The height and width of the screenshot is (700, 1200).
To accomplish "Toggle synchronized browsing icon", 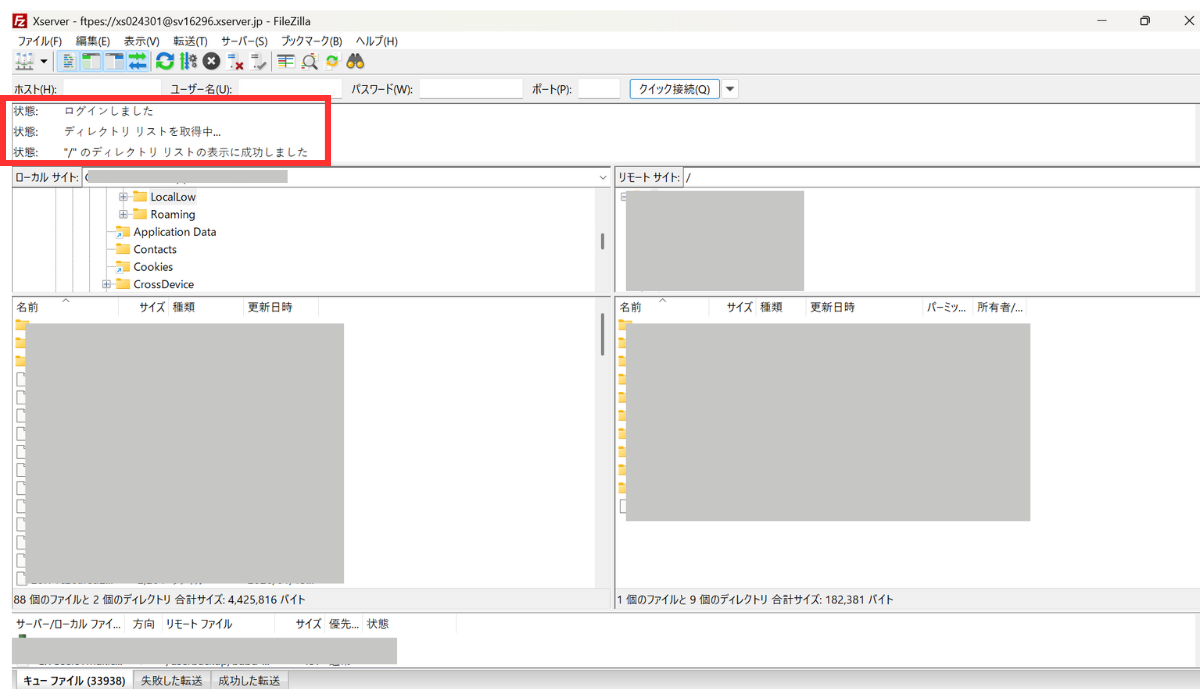I will (x=332, y=62).
